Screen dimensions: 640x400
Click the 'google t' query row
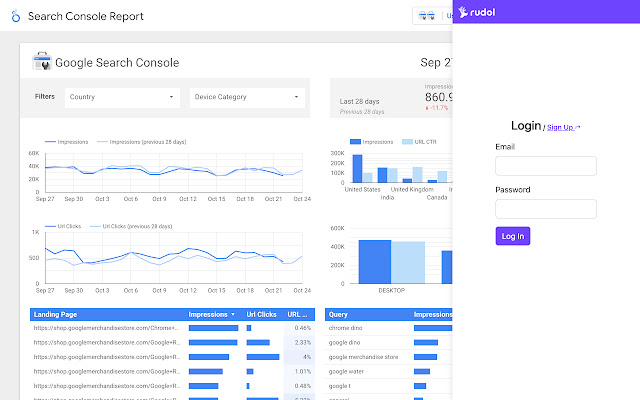pos(389,386)
